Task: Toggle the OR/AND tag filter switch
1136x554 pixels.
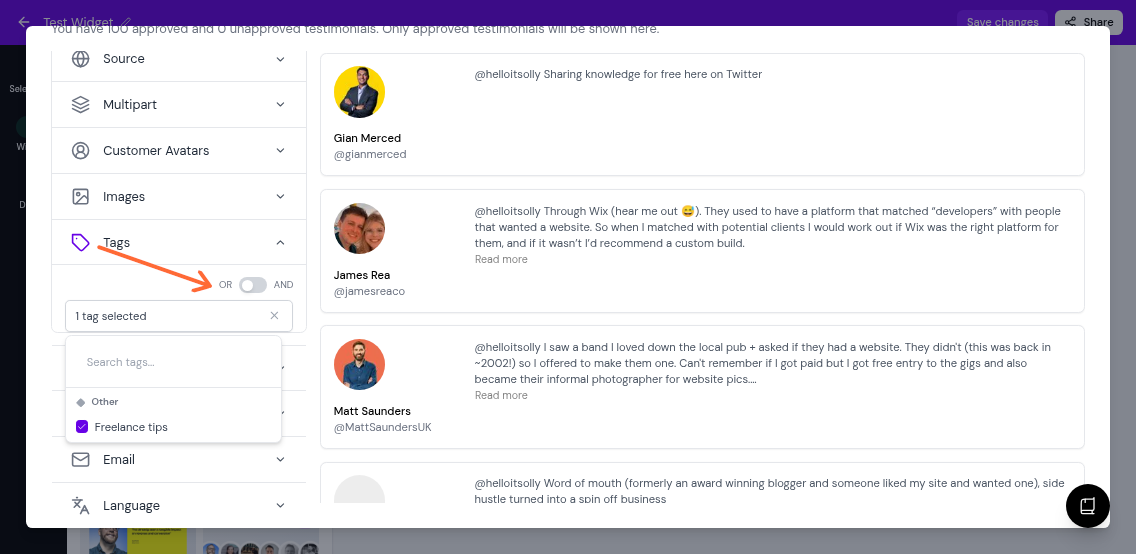Action: (x=253, y=285)
